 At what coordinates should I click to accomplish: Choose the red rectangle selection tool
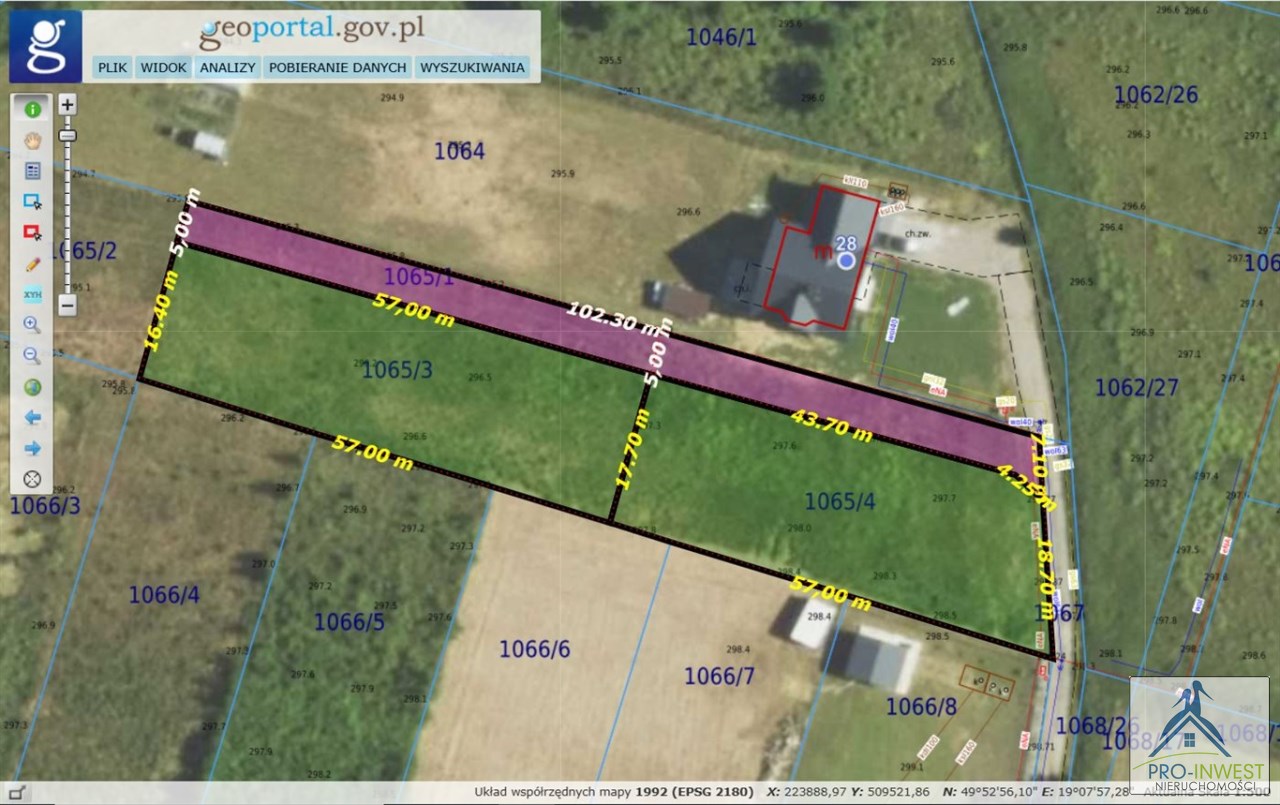(32, 232)
